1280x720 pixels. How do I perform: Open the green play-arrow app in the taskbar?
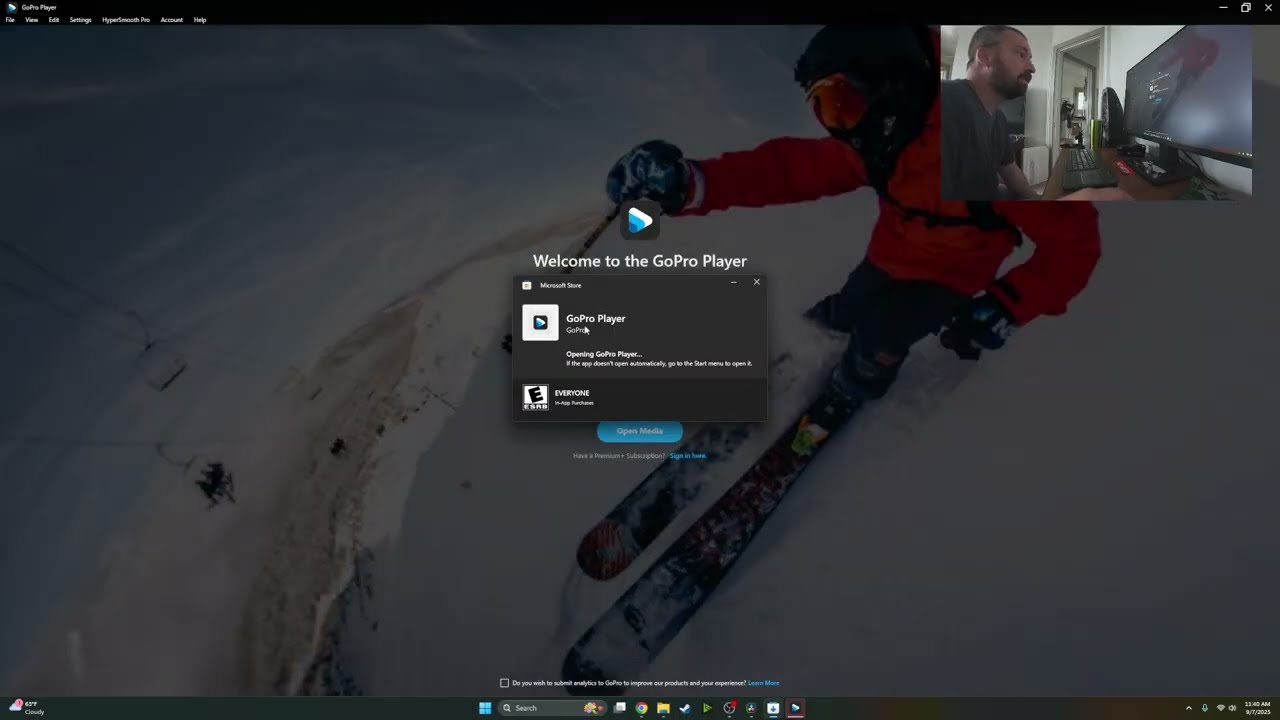[x=707, y=708]
